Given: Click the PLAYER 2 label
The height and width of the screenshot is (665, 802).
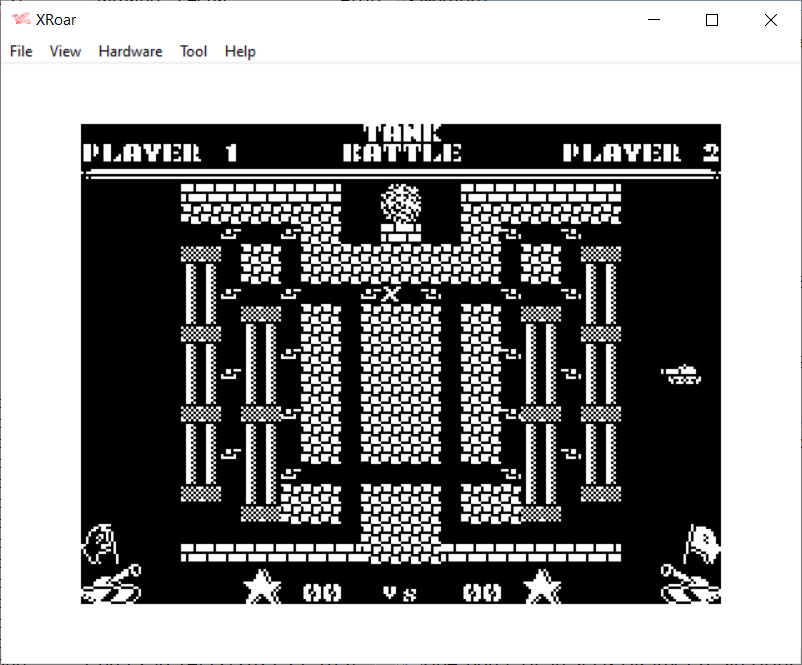Looking at the screenshot, I should coord(641,153).
